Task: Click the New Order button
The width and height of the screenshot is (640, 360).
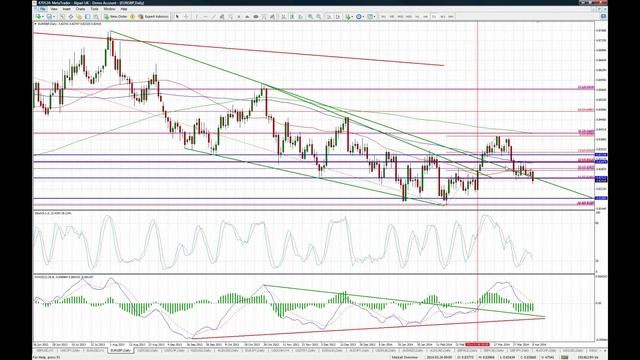Action: [x=115, y=17]
